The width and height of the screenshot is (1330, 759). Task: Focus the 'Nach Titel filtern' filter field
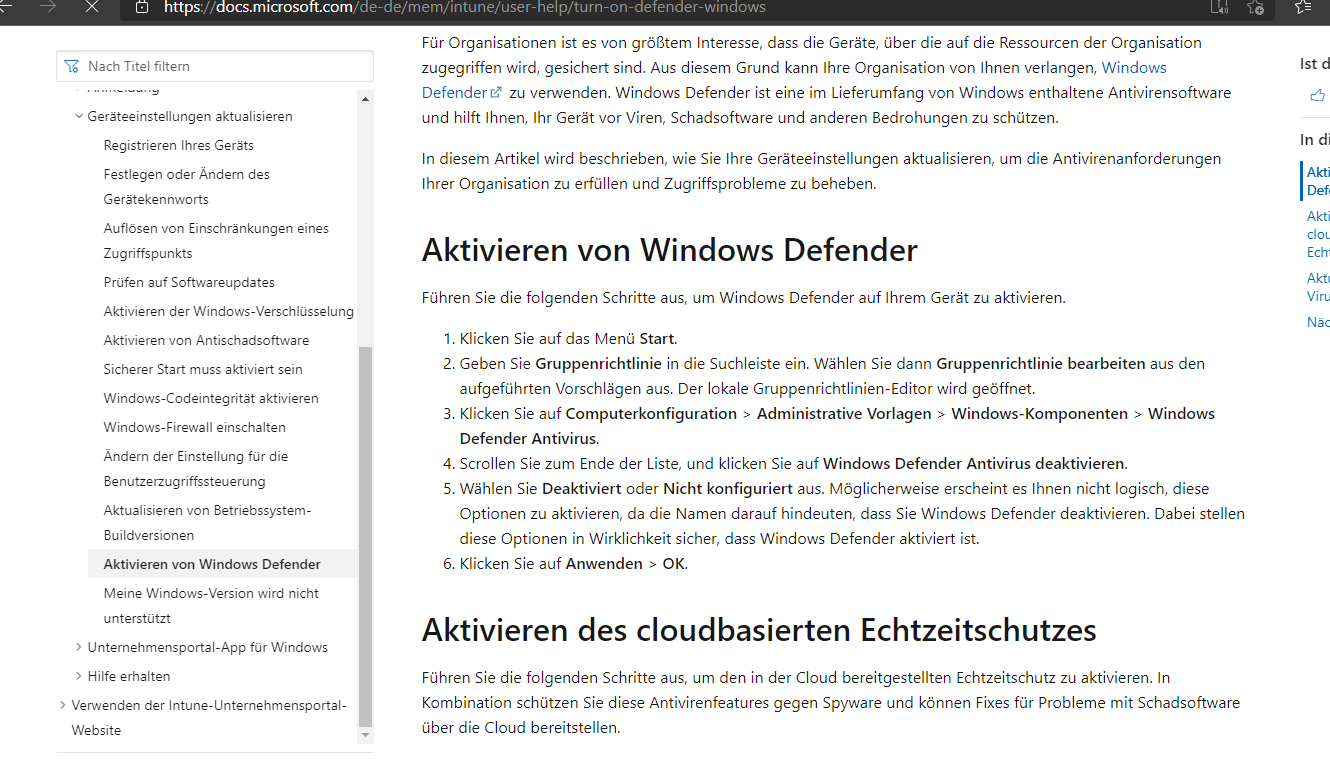click(215, 66)
